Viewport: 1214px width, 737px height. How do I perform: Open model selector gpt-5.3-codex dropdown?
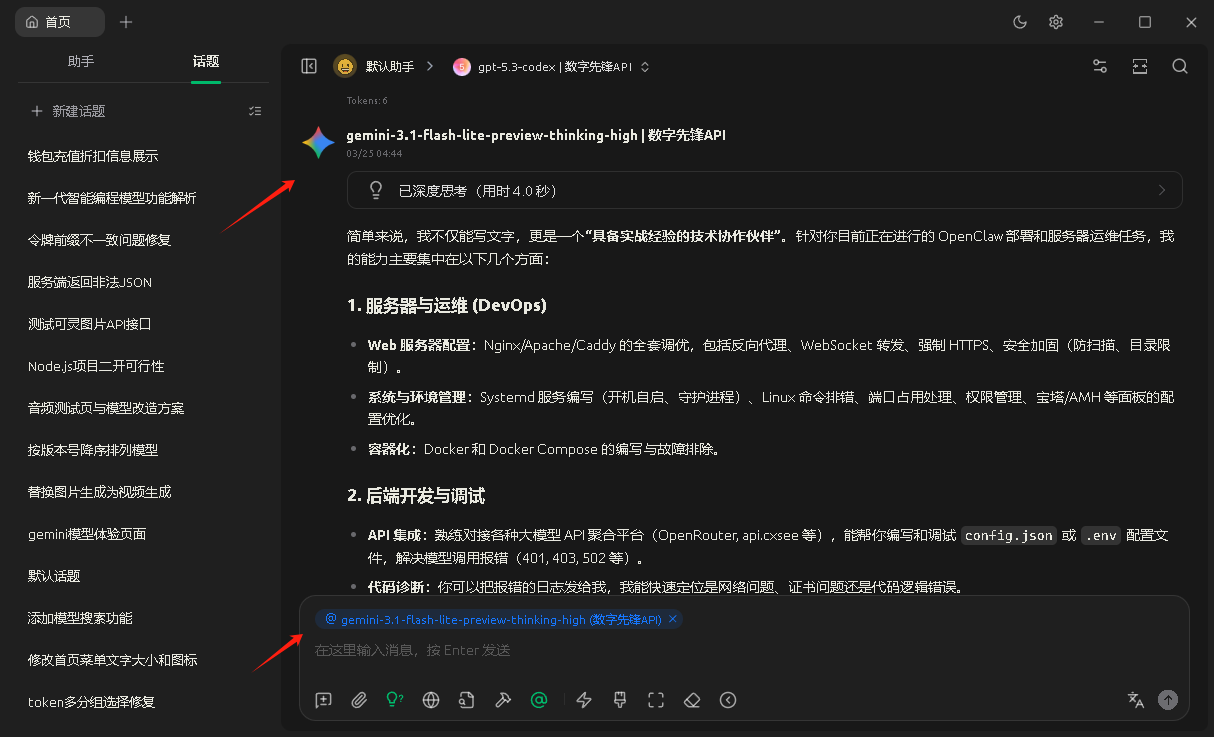click(551, 67)
